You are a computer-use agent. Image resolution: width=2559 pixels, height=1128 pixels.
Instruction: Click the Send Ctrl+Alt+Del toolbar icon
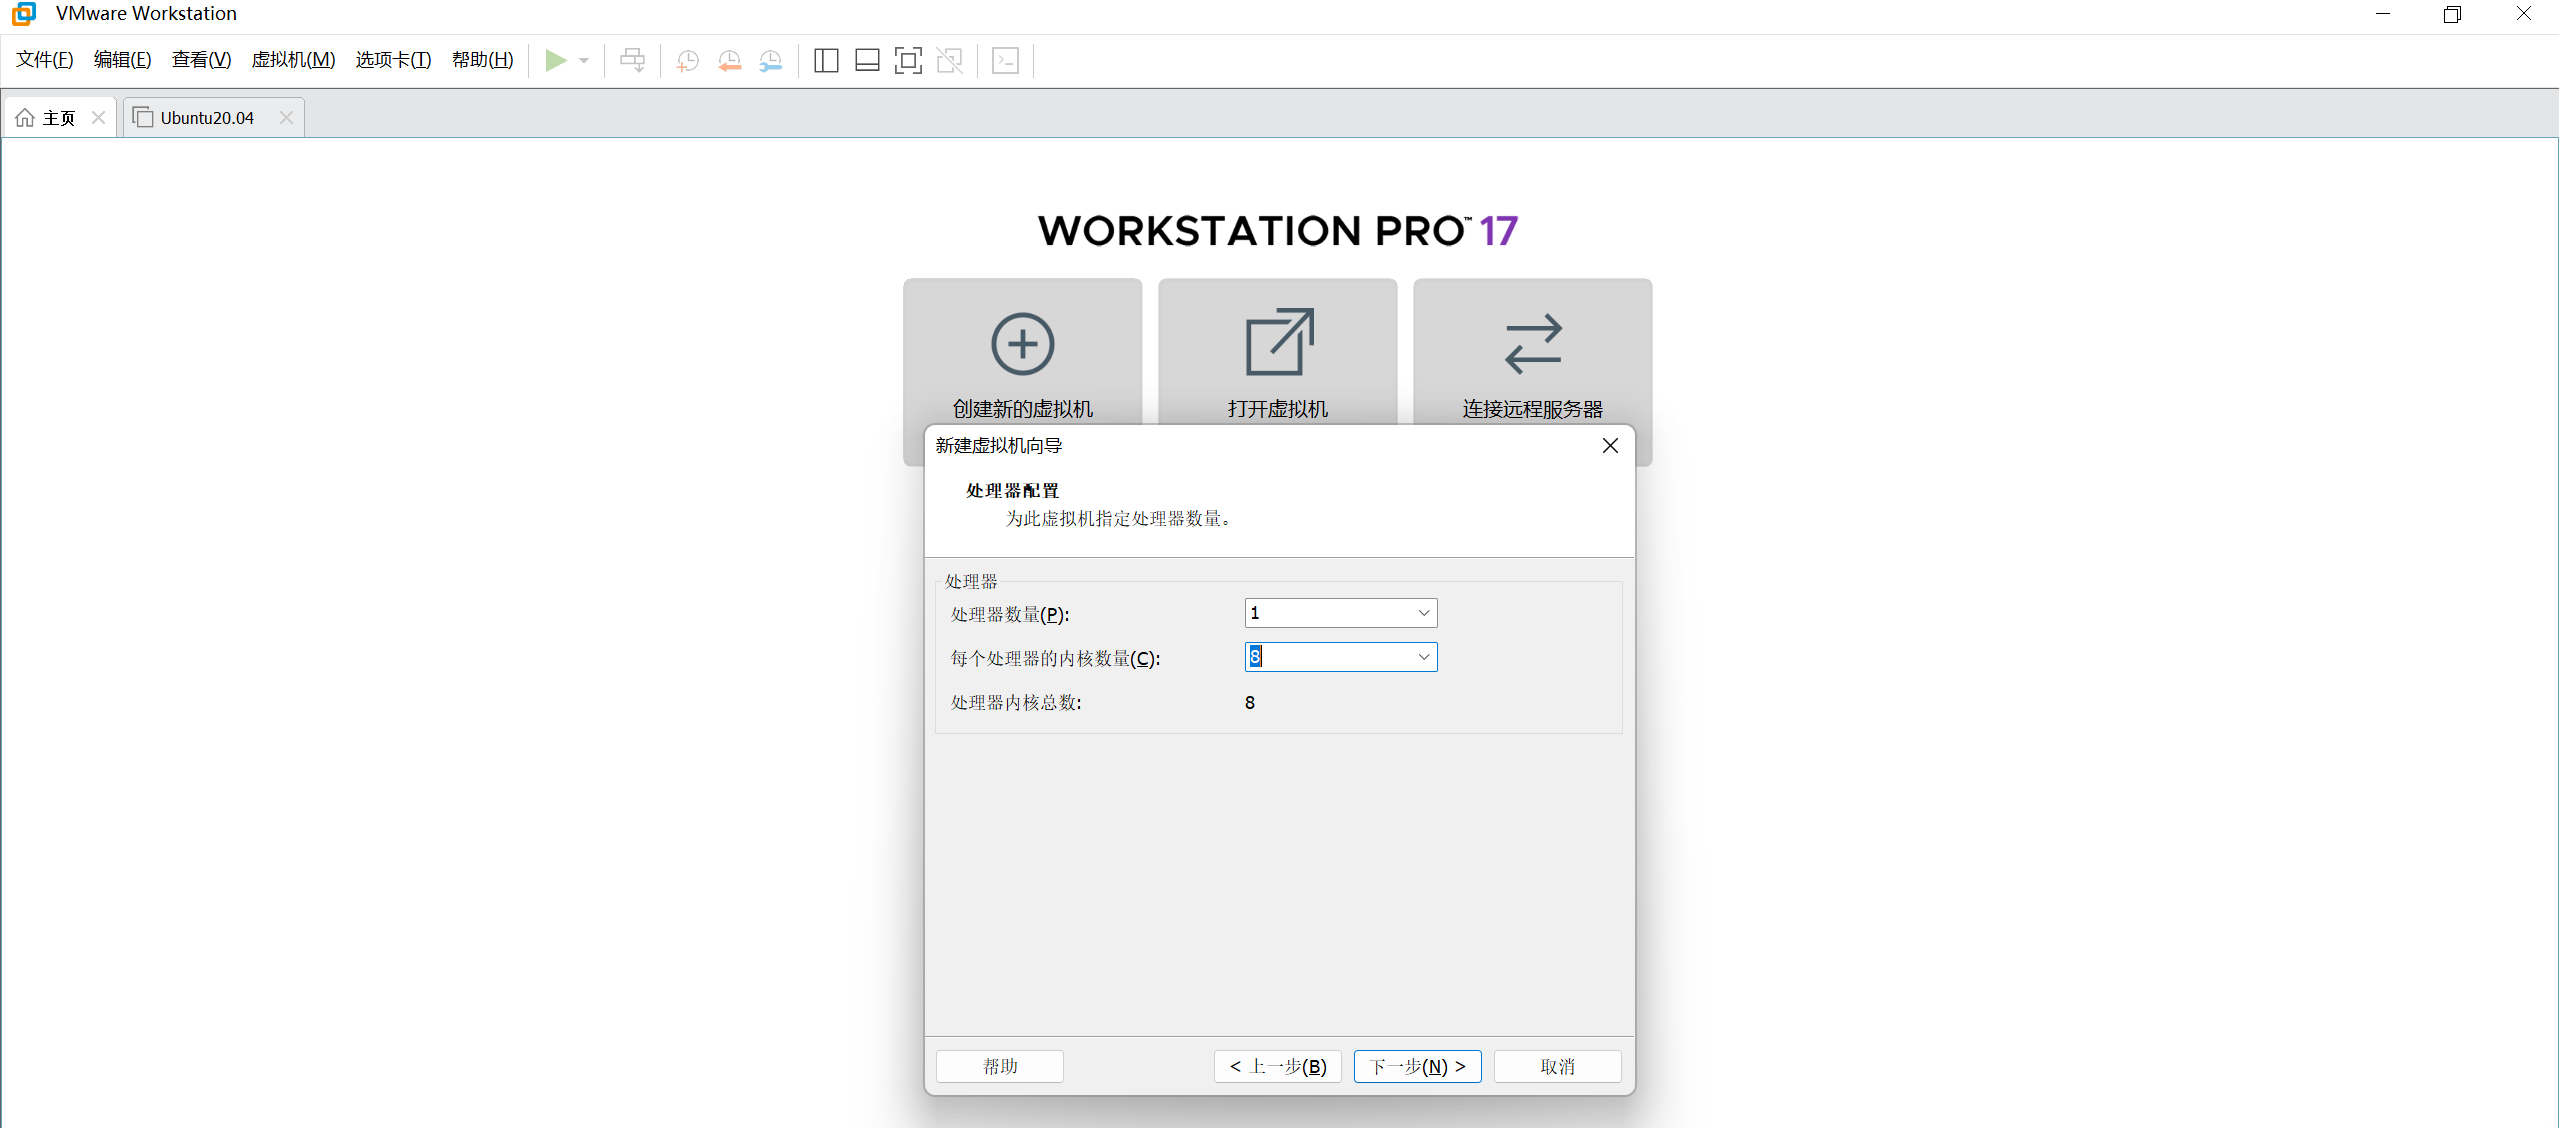pyautogui.click(x=632, y=60)
